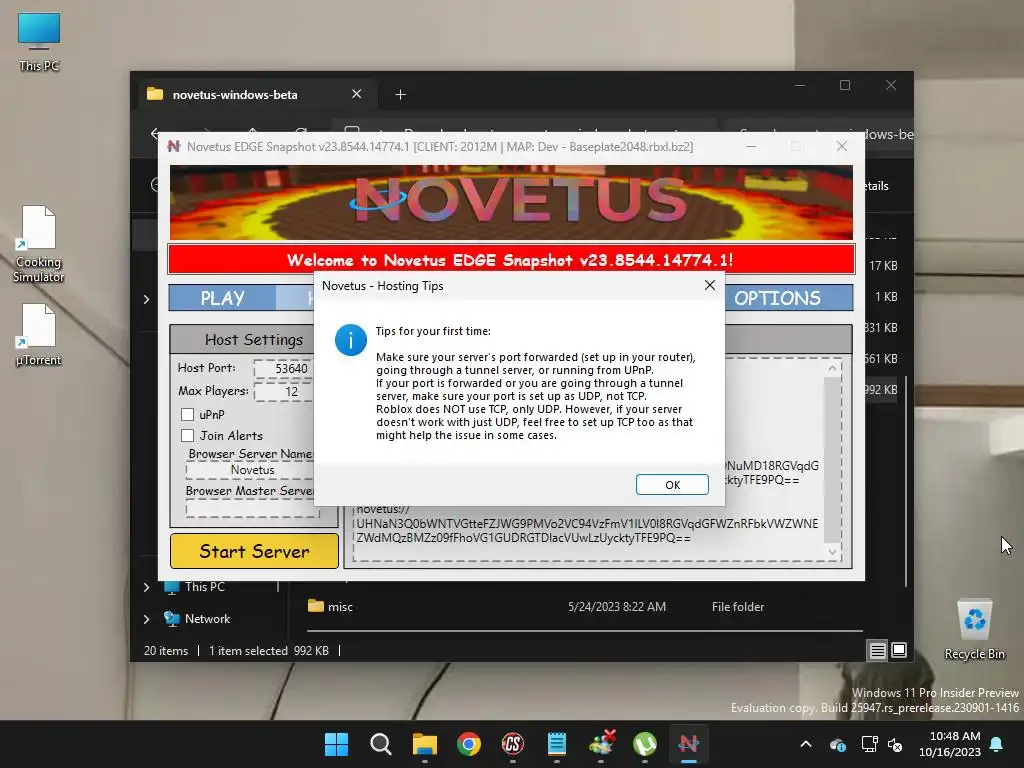Image resolution: width=1024 pixels, height=768 pixels.
Task: Add a new File Explorer tab
Action: [400, 95]
